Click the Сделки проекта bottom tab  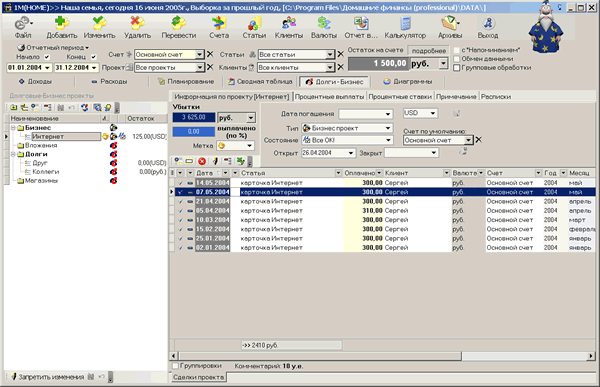click(x=198, y=377)
